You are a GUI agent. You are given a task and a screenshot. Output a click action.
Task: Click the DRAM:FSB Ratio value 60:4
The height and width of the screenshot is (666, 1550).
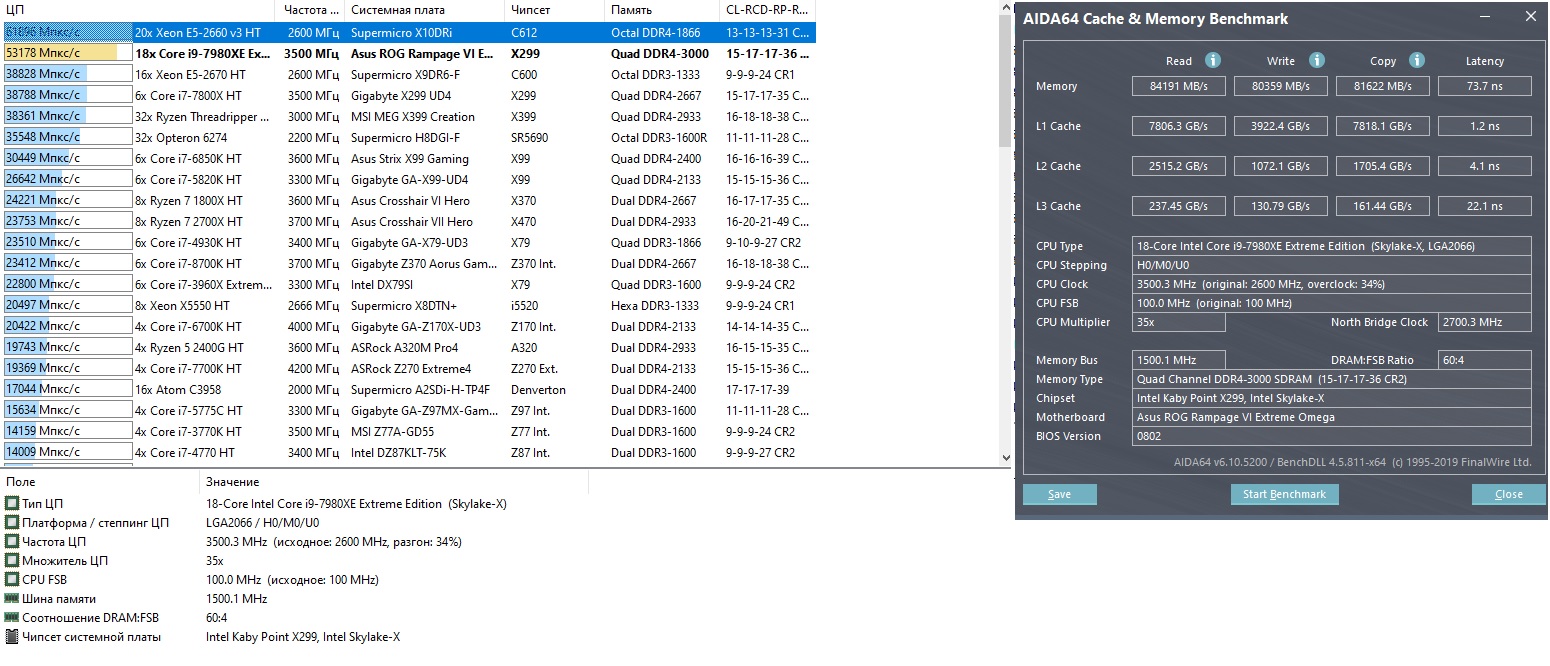click(x=1485, y=360)
